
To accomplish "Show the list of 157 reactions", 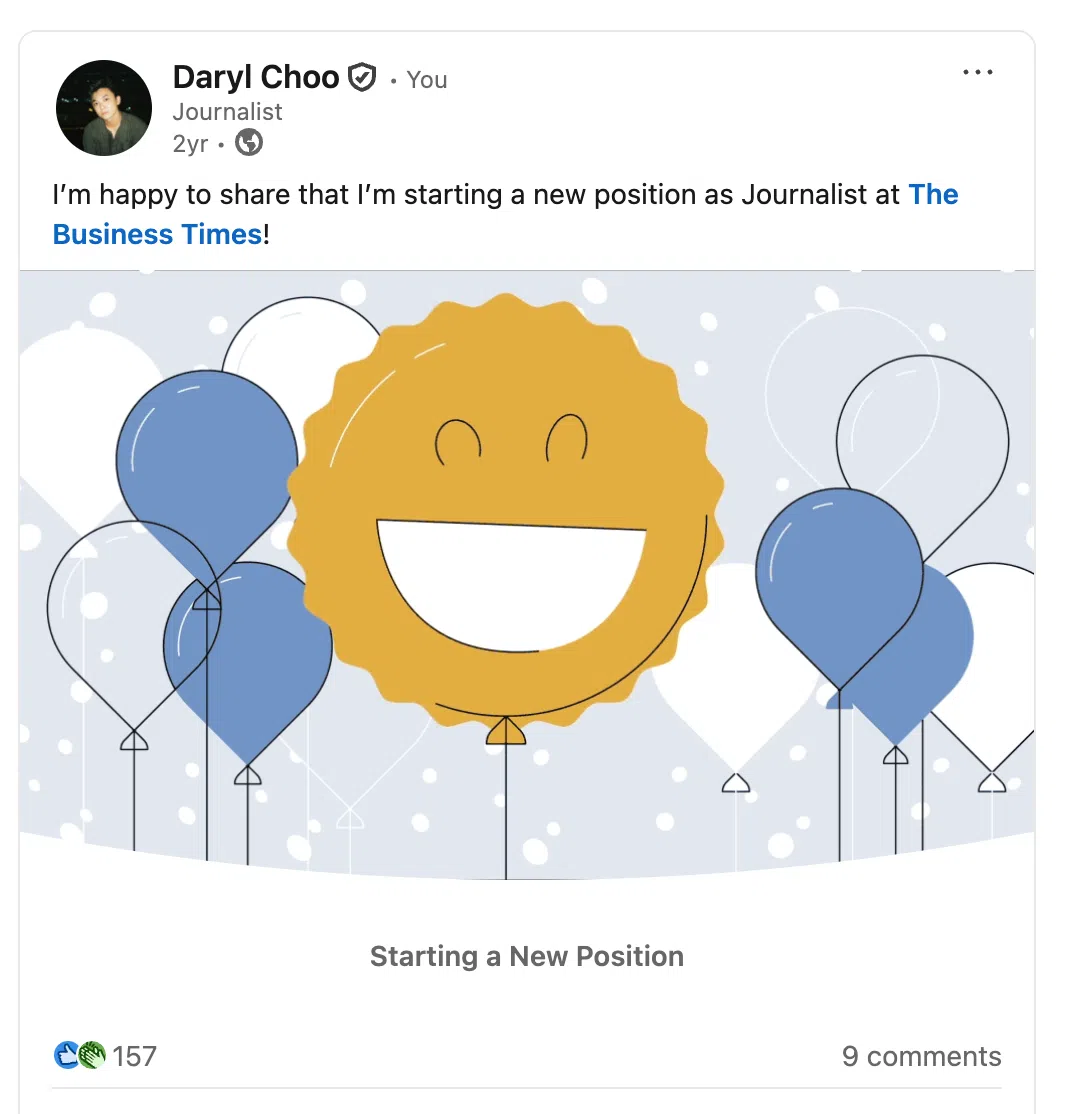I will click(x=134, y=1056).
